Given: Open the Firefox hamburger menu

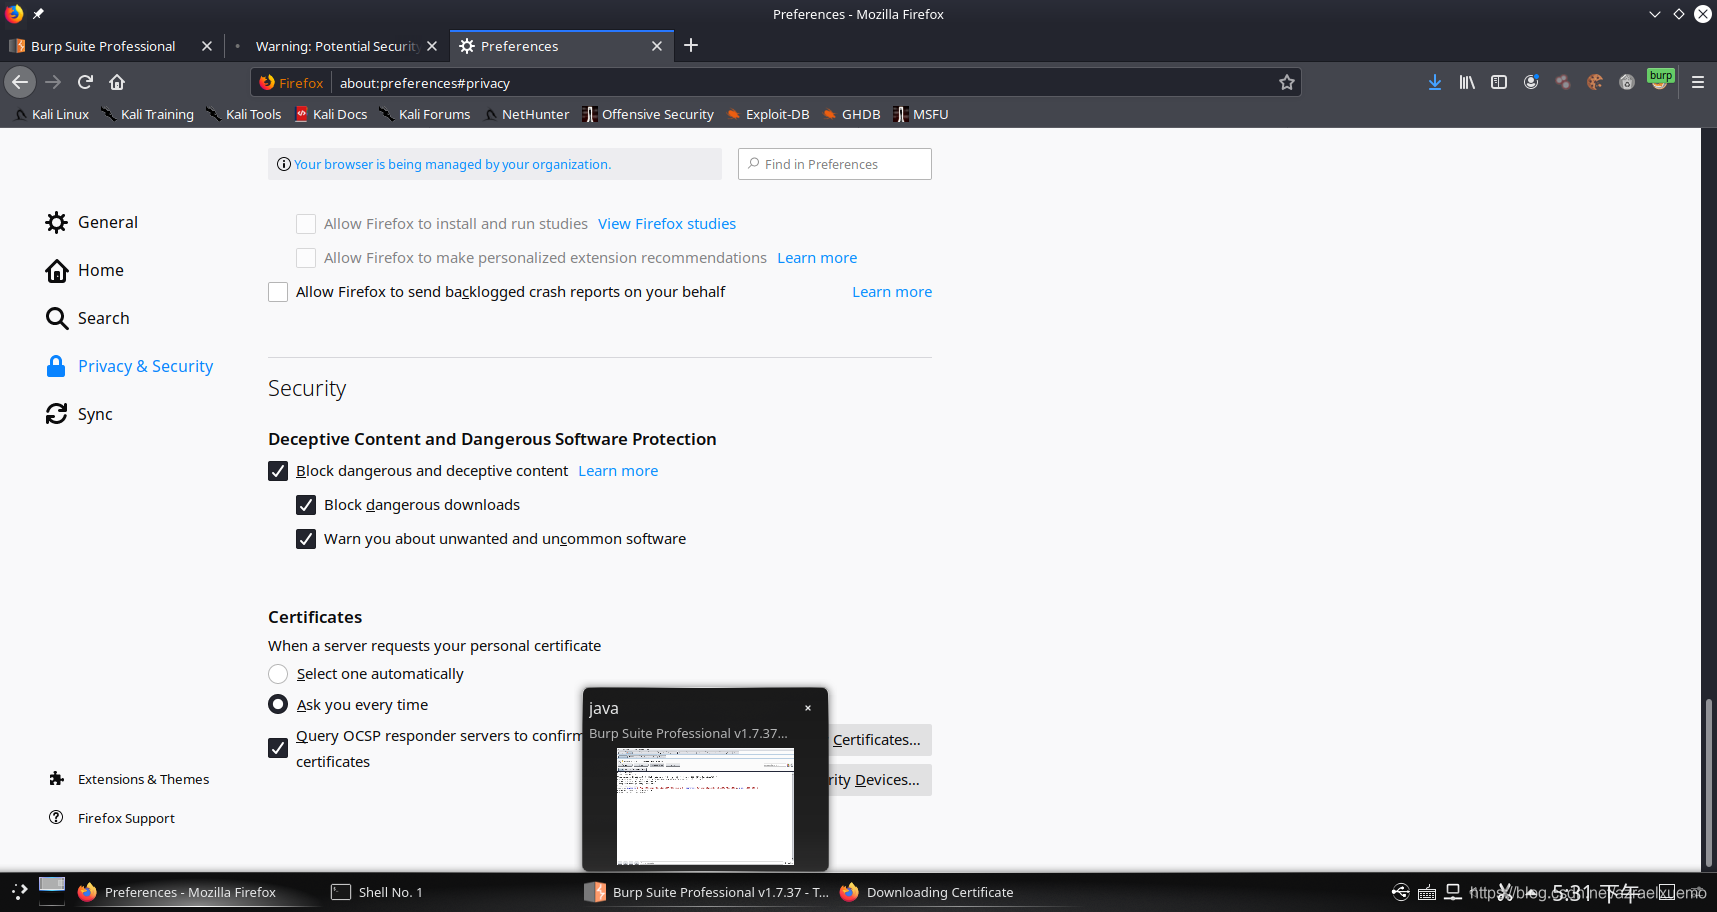Looking at the screenshot, I should tap(1698, 82).
